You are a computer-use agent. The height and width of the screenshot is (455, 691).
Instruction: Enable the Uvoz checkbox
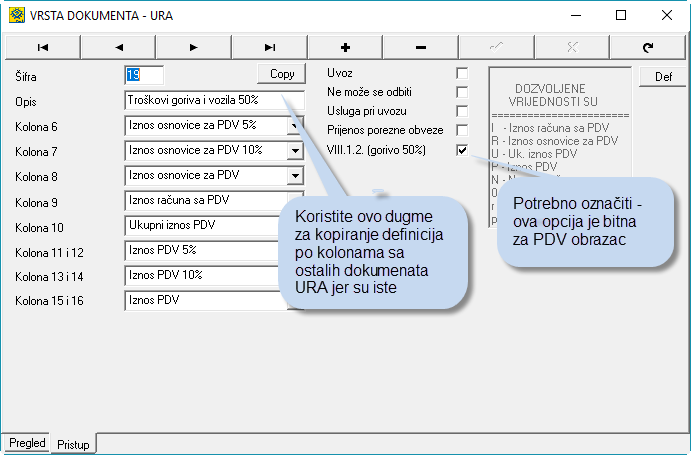(462, 74)
